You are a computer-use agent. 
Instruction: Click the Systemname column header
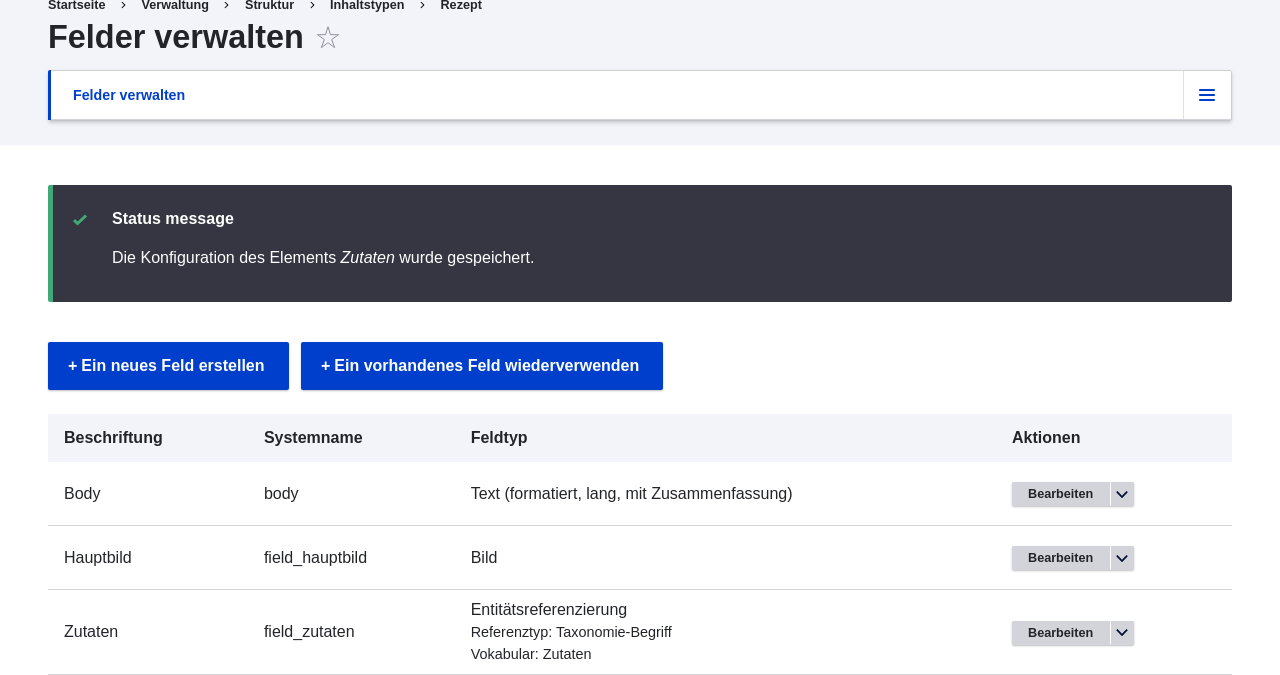313,438
